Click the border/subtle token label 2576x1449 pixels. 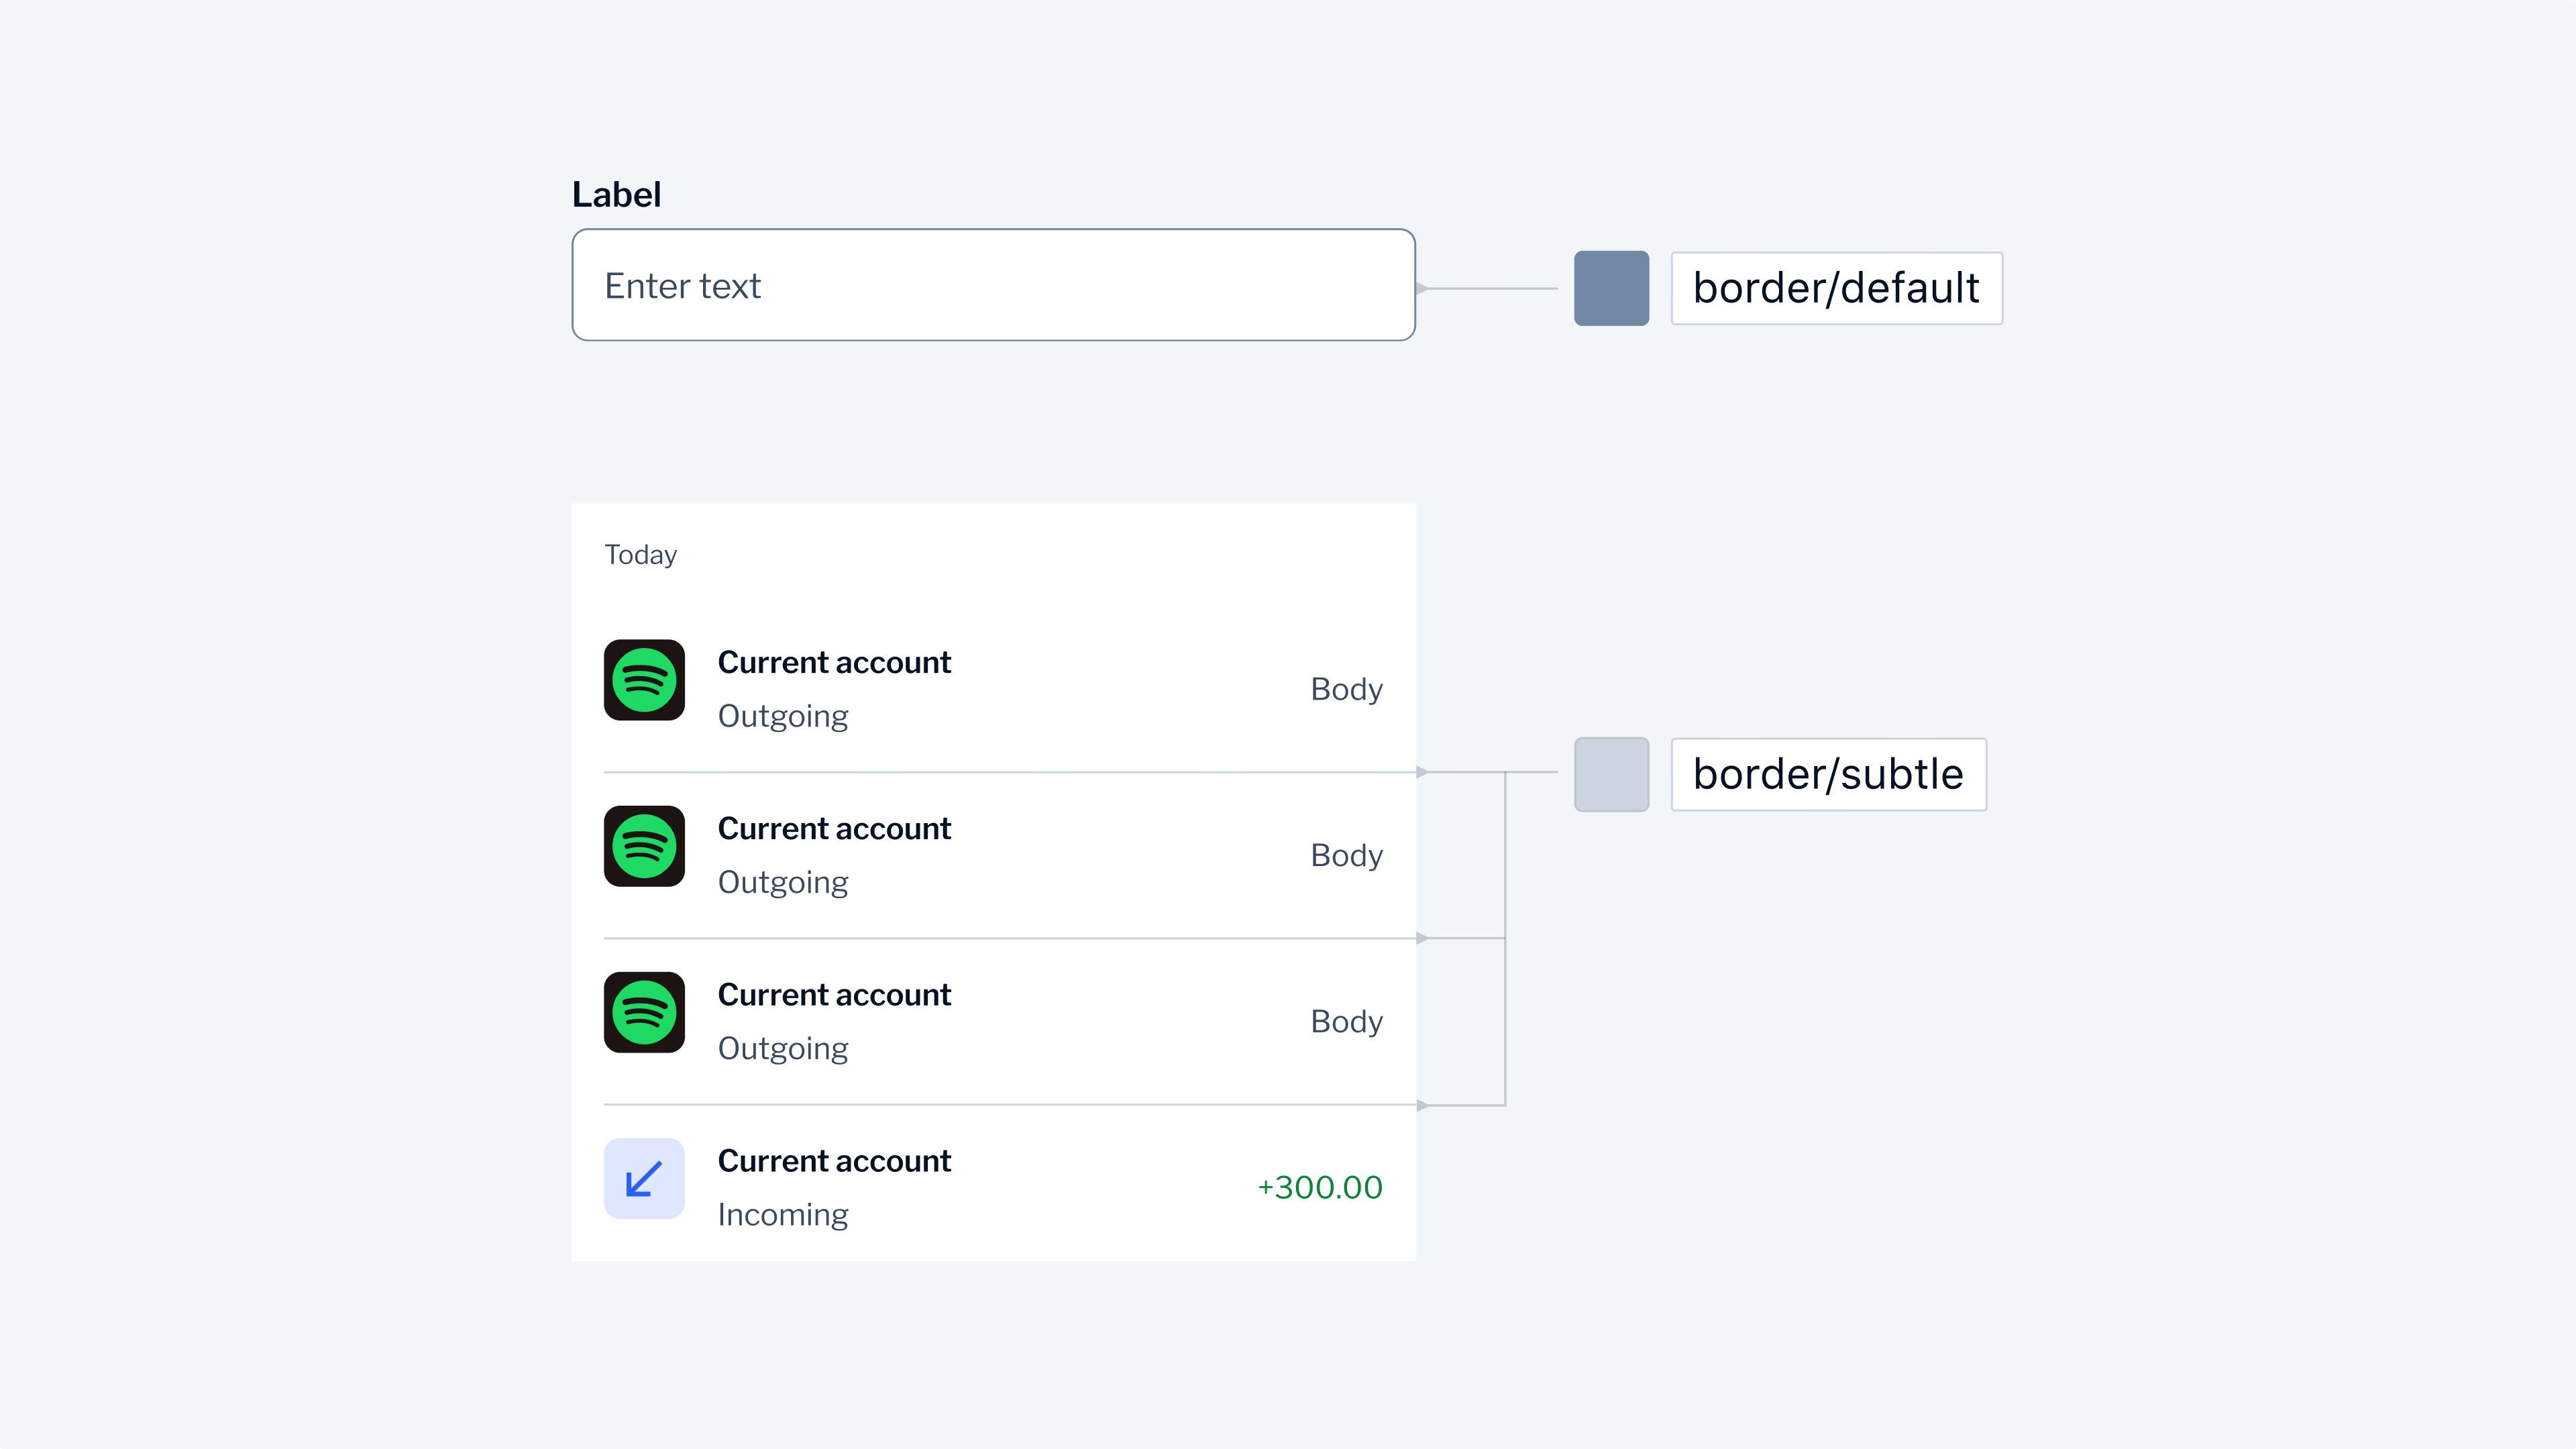(1828, 774)
